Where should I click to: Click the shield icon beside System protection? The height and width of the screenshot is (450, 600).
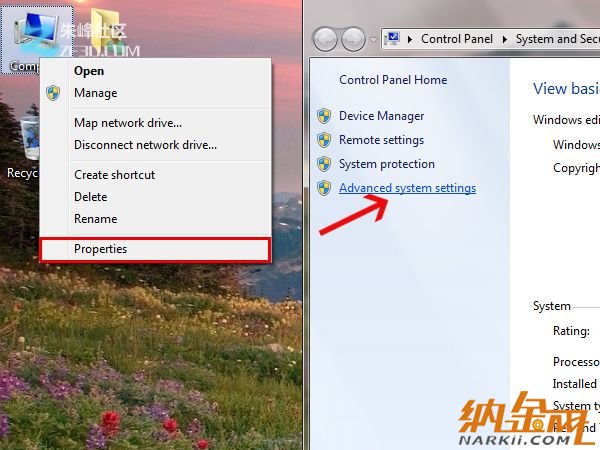click(x=324, y=164)
